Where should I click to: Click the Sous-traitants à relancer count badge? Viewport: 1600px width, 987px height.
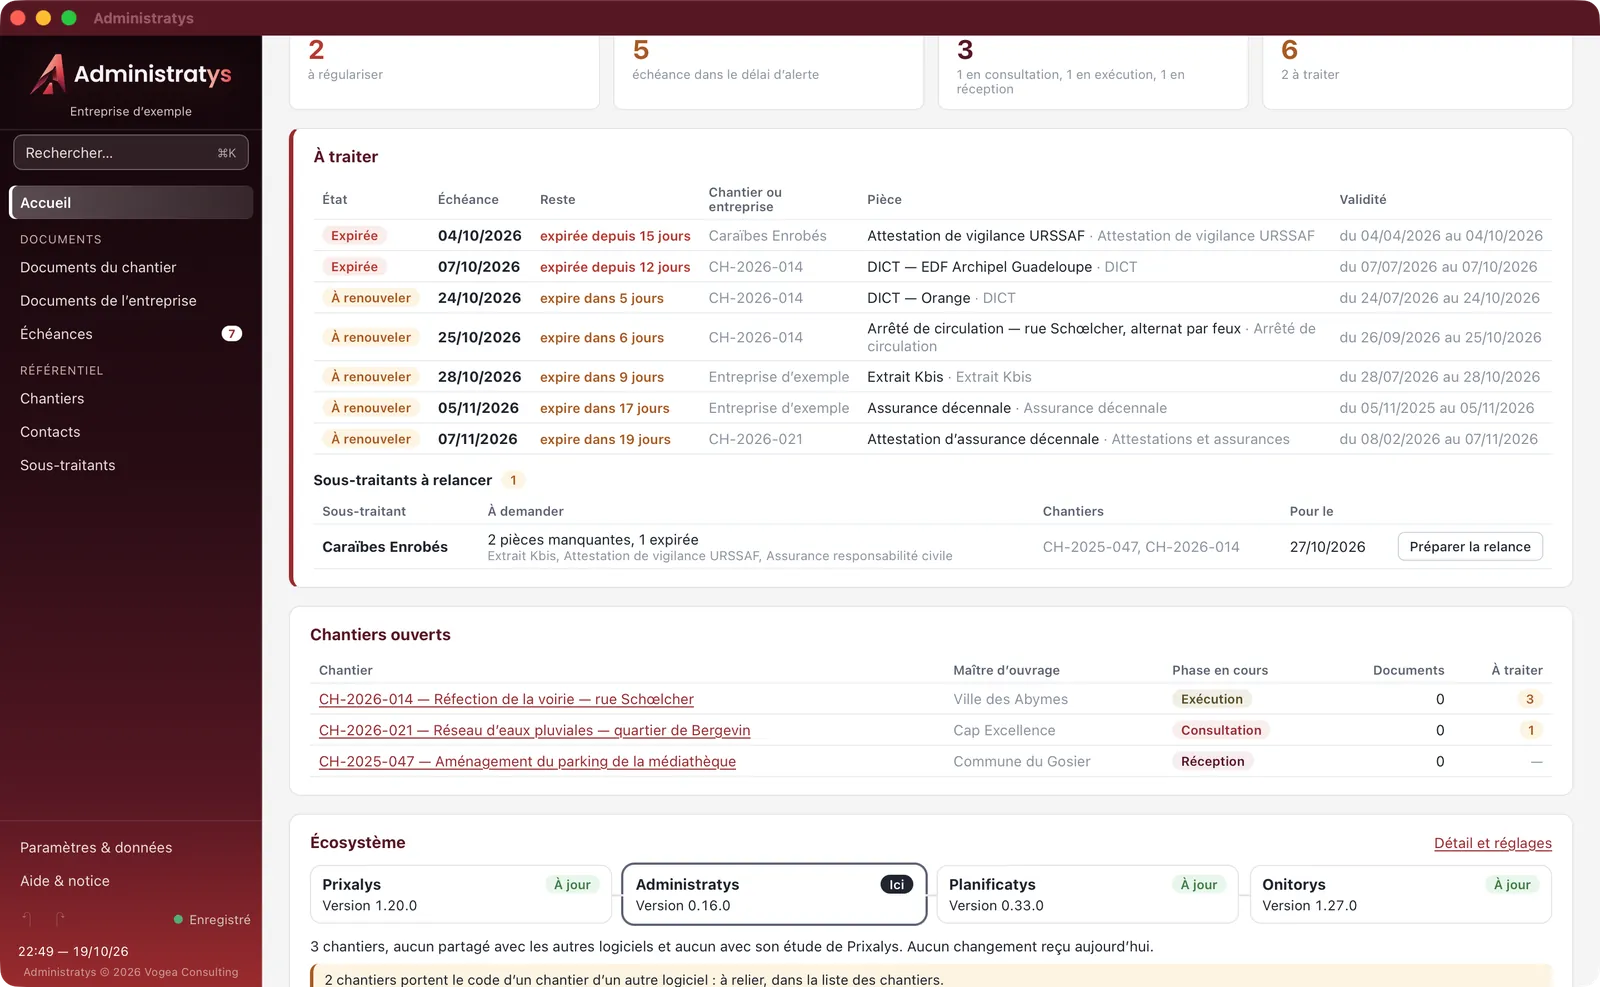tap(513, 480)
